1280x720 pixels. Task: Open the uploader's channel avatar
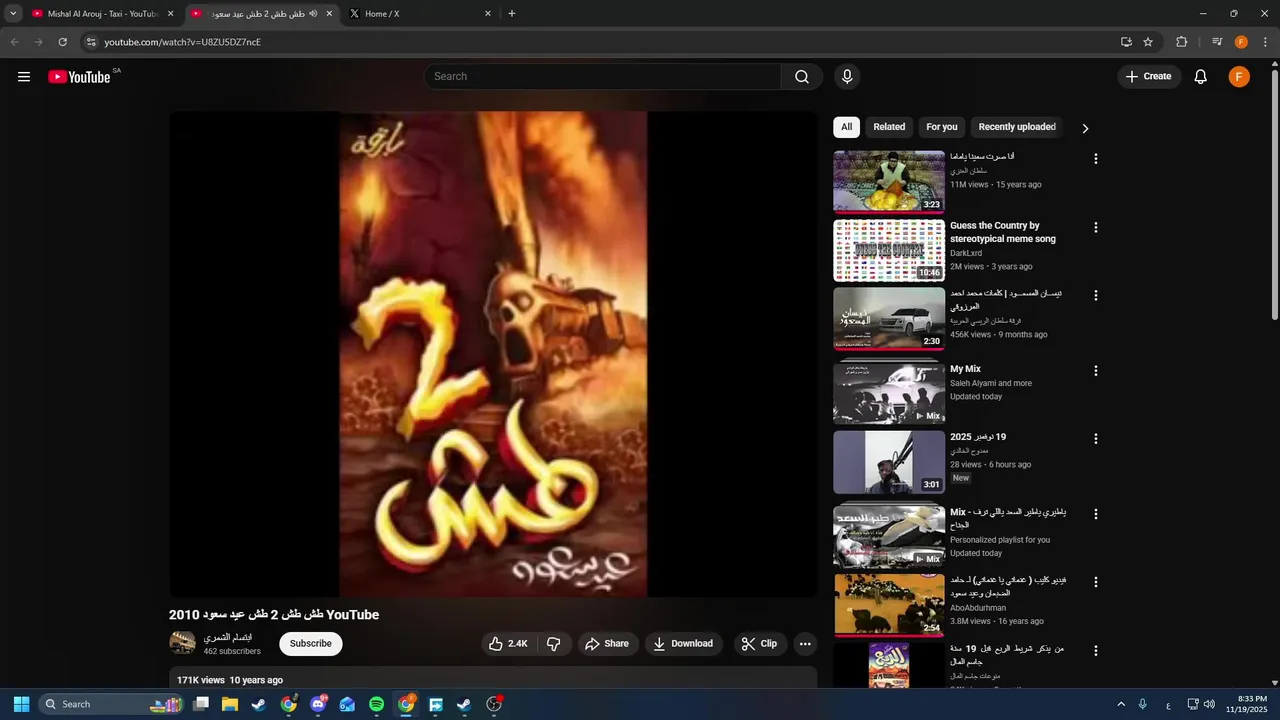pos(182,643)
